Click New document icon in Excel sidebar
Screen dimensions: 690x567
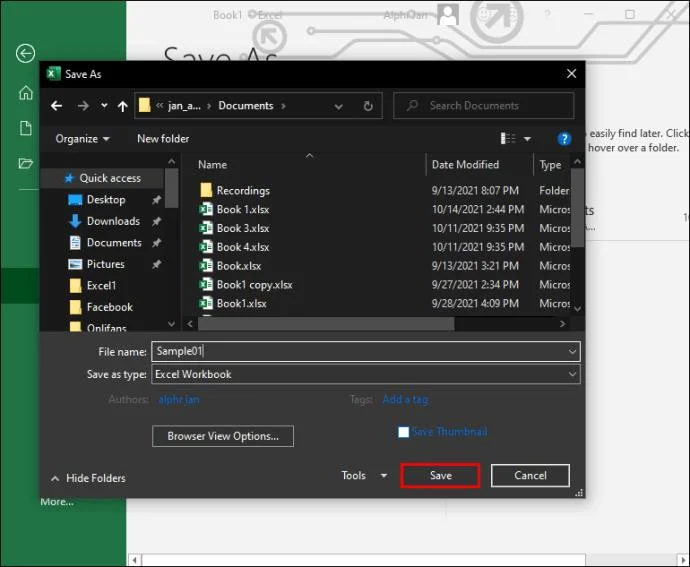click(x=26, y=128)
